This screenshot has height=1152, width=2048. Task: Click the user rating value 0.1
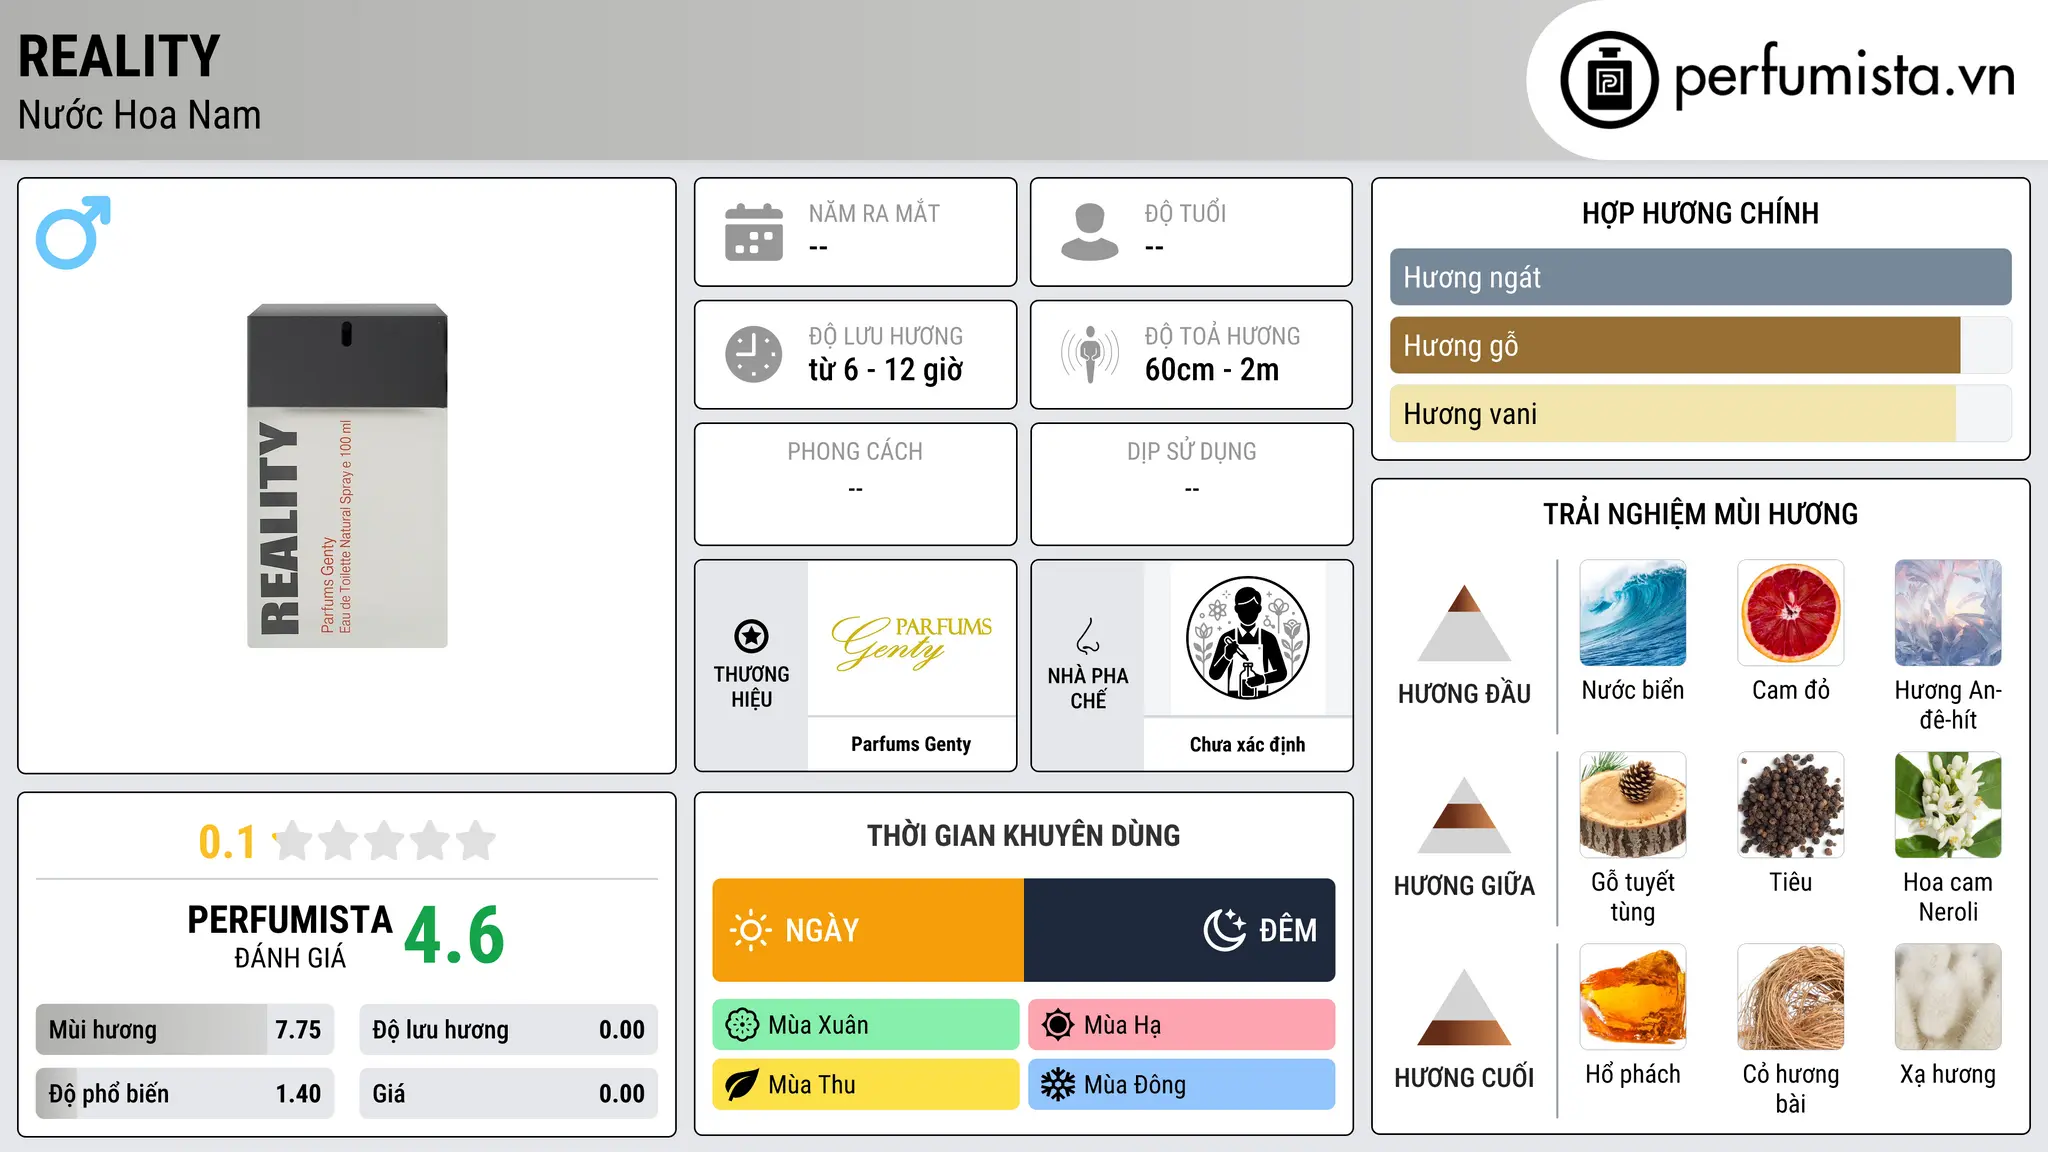click(227, 842)
